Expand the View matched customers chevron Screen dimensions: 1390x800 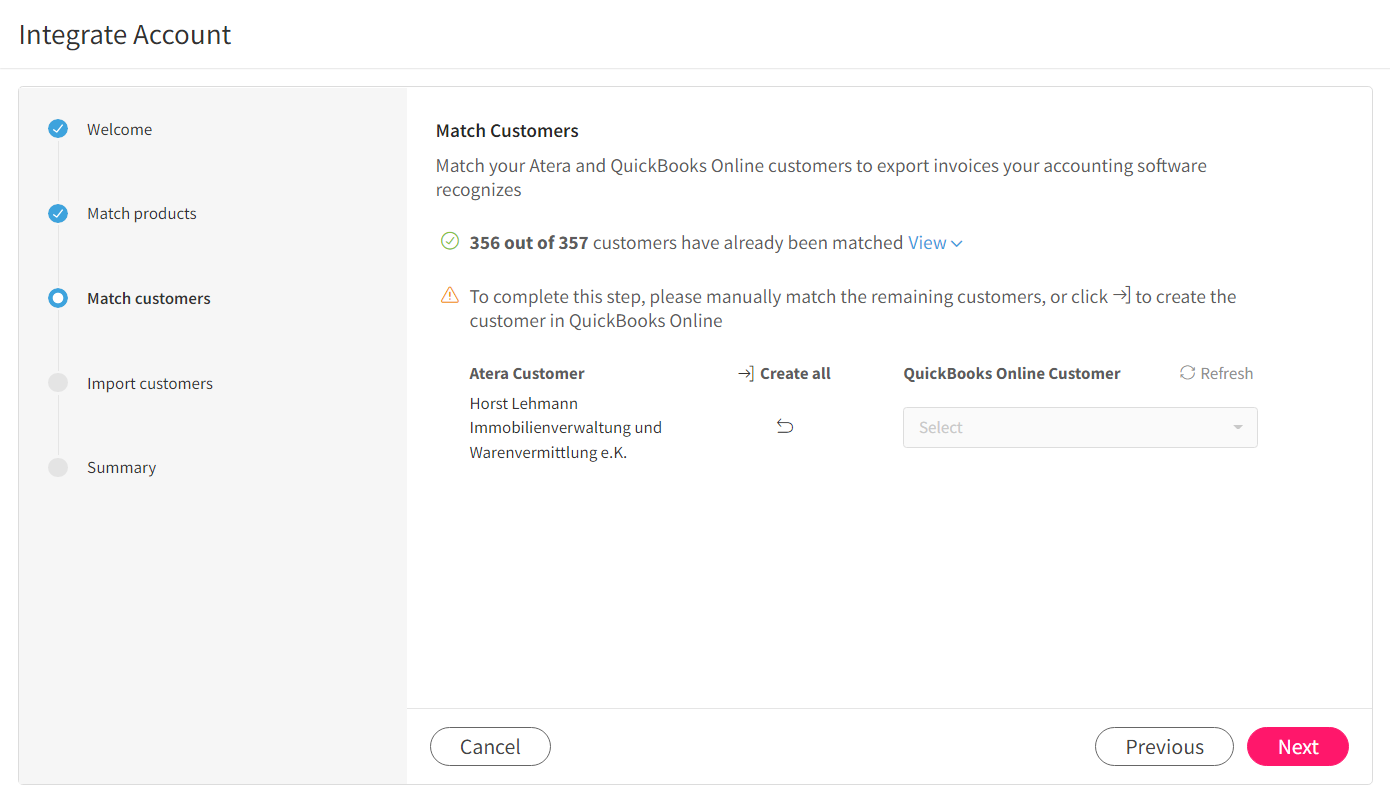pyautogui.click(x=957, y=243)
